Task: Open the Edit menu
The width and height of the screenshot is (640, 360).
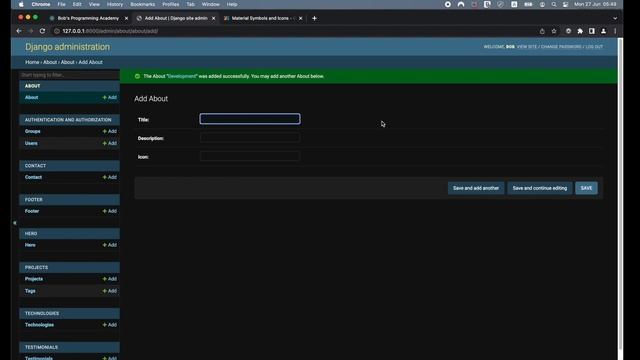Action: pos(77,4)
